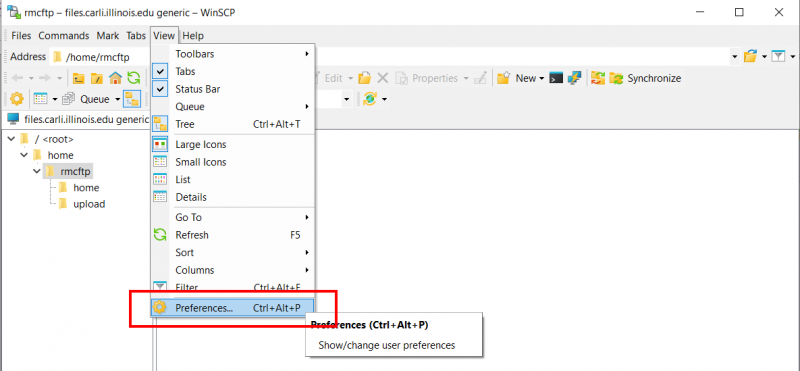
Task: Open the Files menu
Action: coord(21,36)
